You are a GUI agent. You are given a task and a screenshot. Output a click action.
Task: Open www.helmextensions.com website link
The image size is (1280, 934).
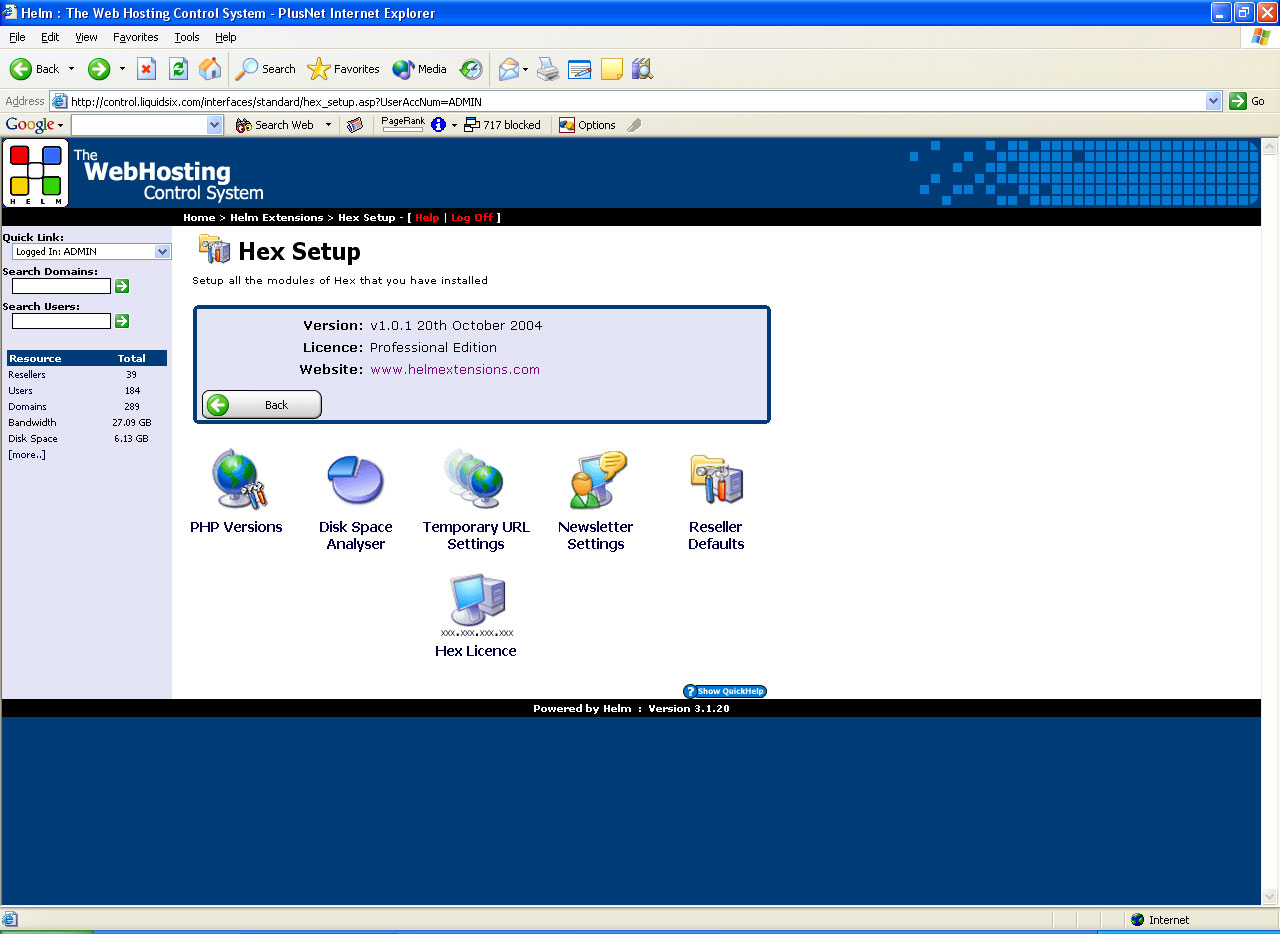[x=455, y=369]
